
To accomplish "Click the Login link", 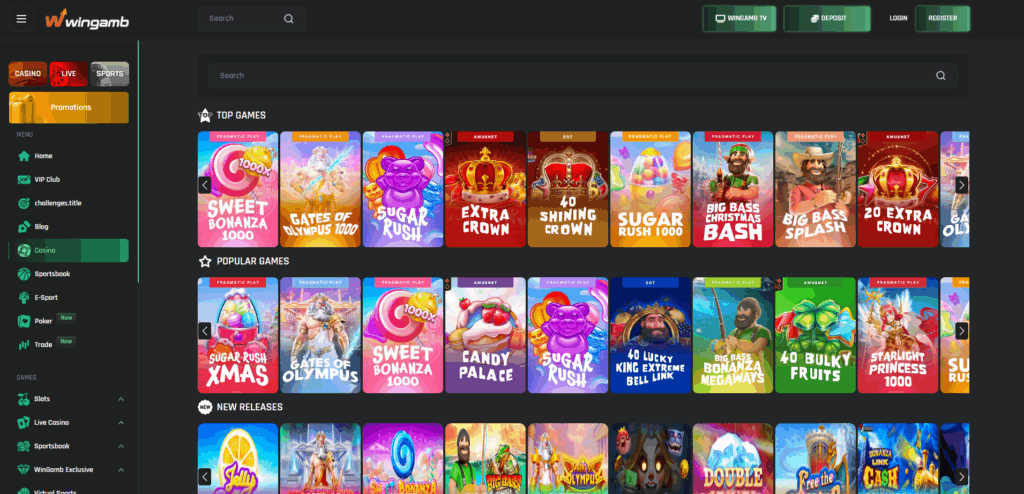I will click(898, 18).
